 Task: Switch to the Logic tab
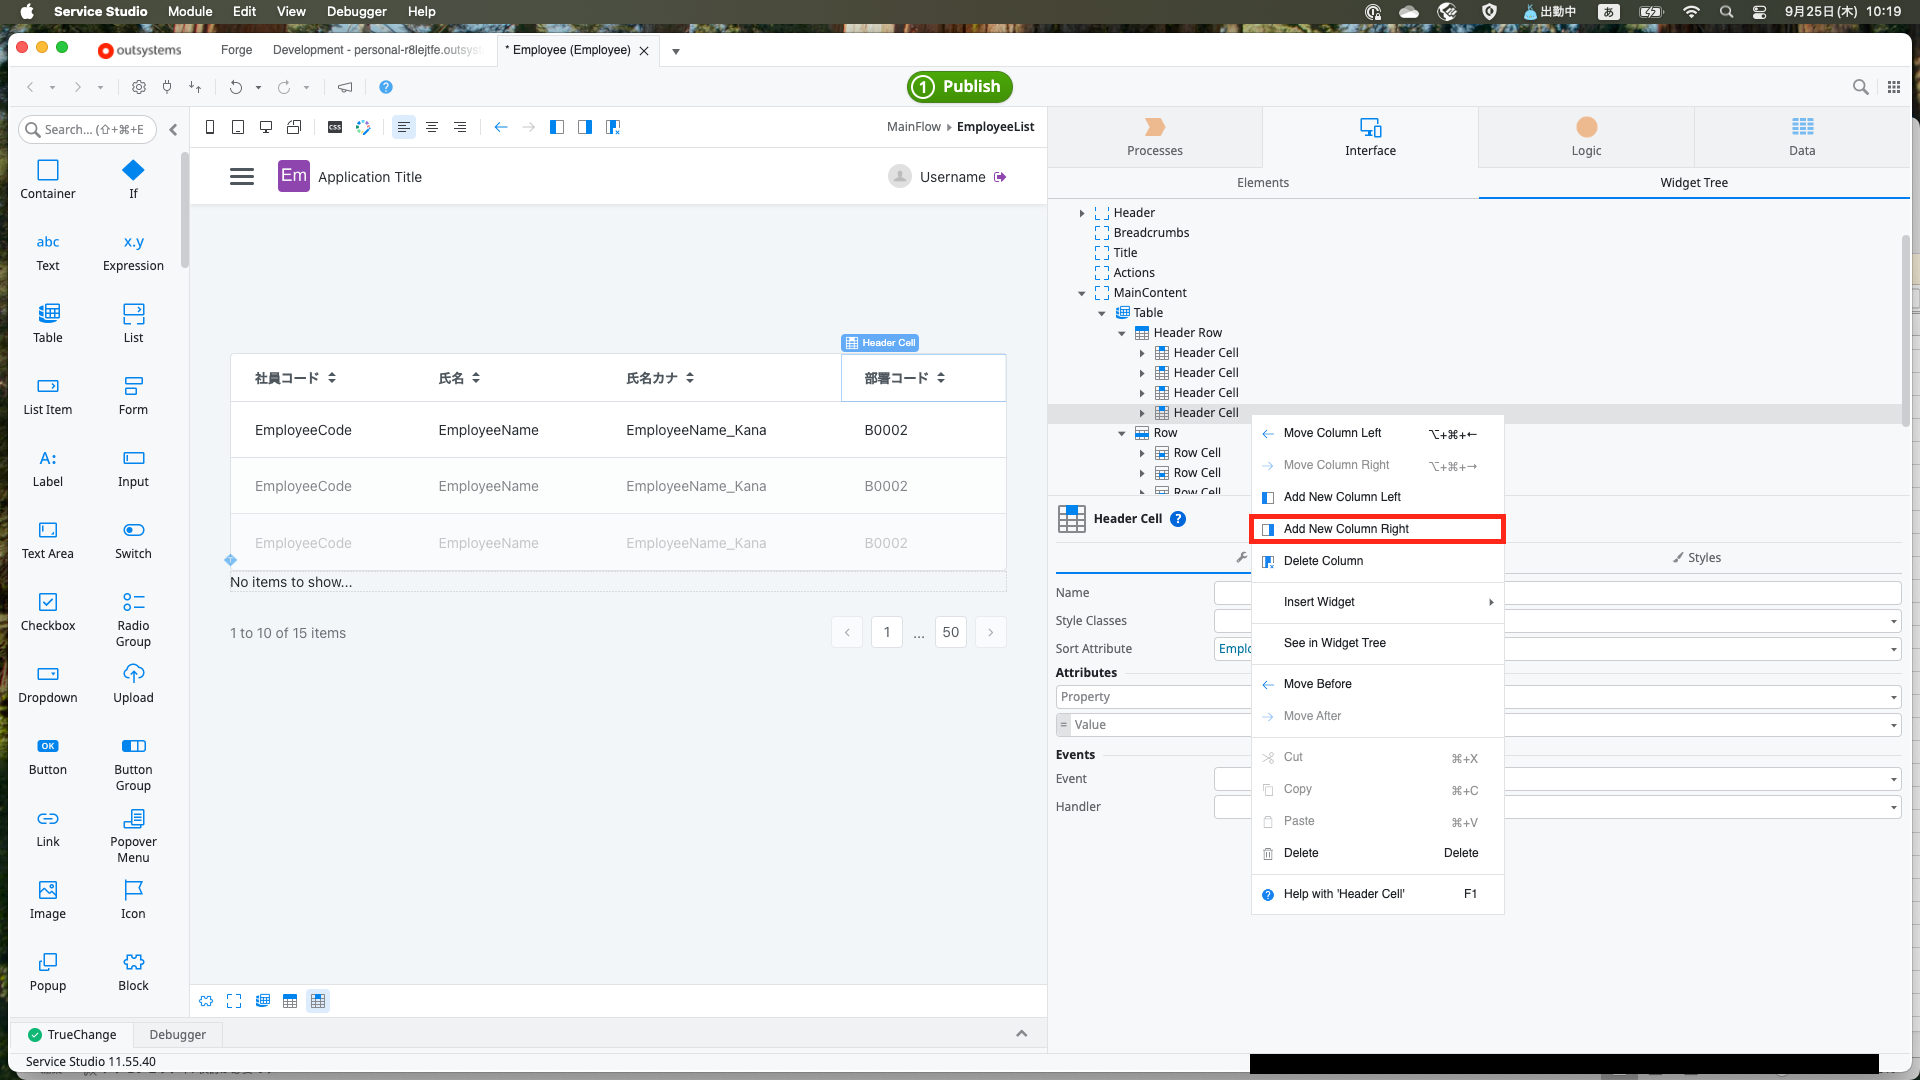pyautogui.click(x=1586, y=137)
